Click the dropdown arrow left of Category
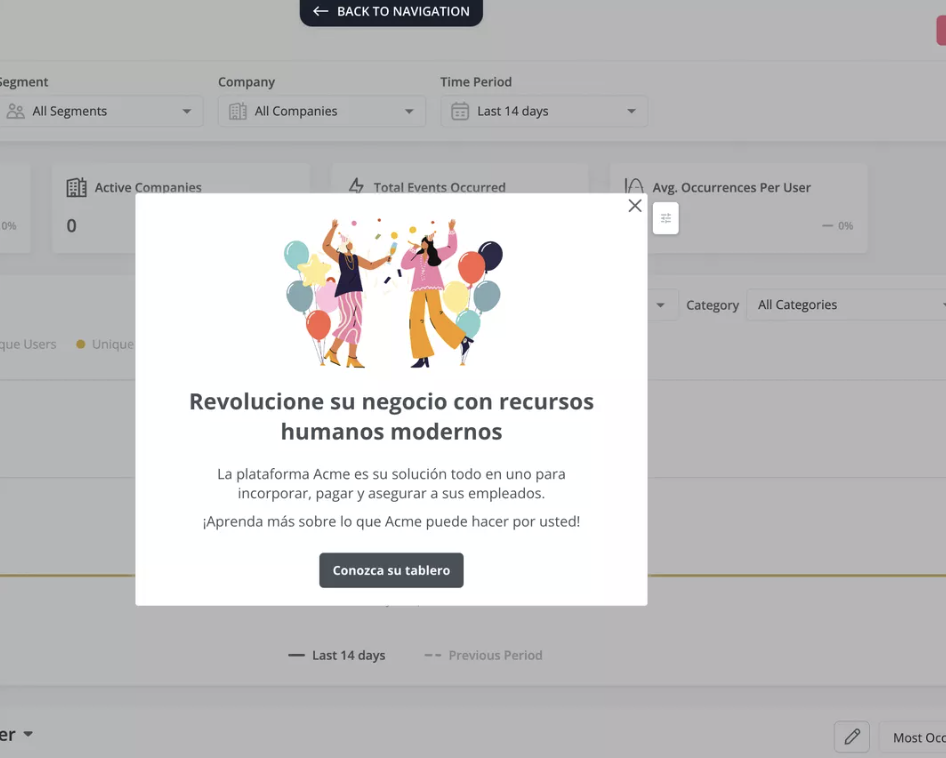Viewport: 946px width, 758px height. (661, 305)
